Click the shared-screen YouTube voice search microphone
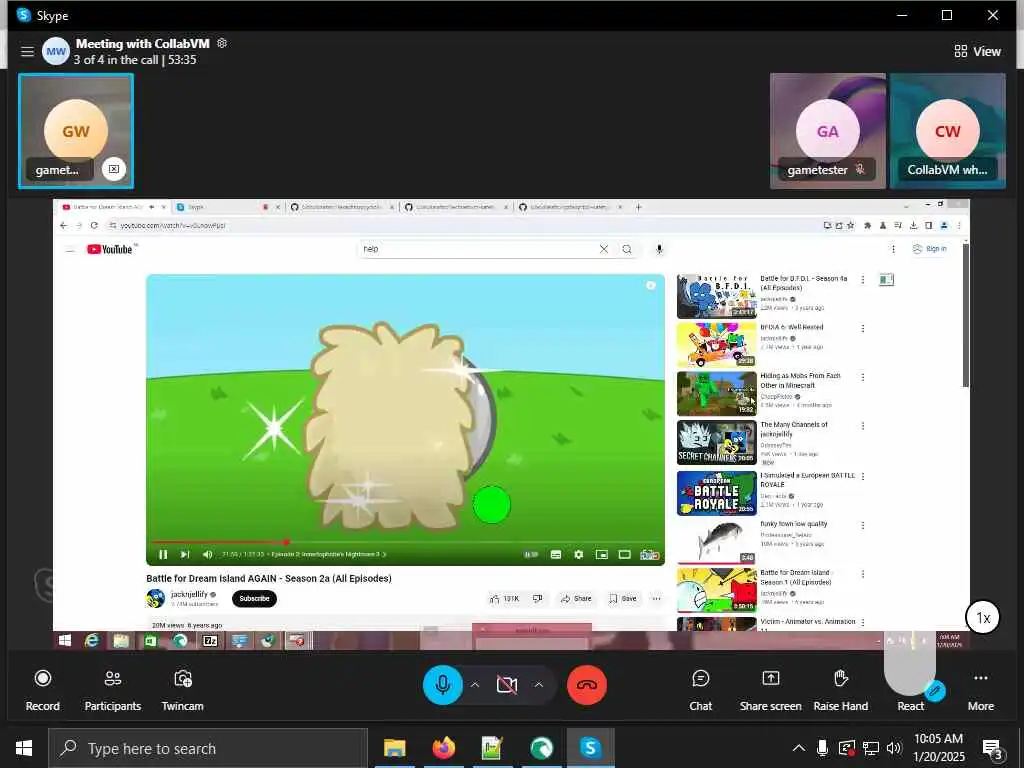The width and height of the screenshot is (1024, 768). click(x=659, y=249)
